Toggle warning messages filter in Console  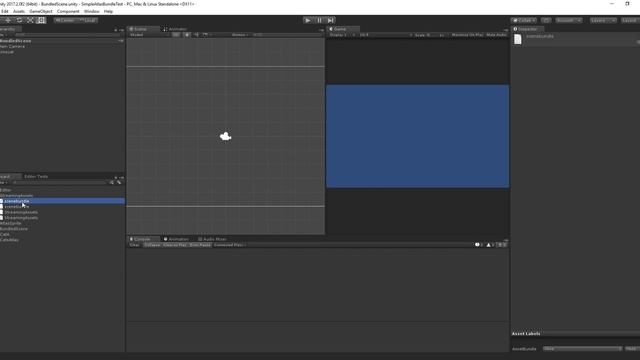pyautogui.click(x=490, y=245)
